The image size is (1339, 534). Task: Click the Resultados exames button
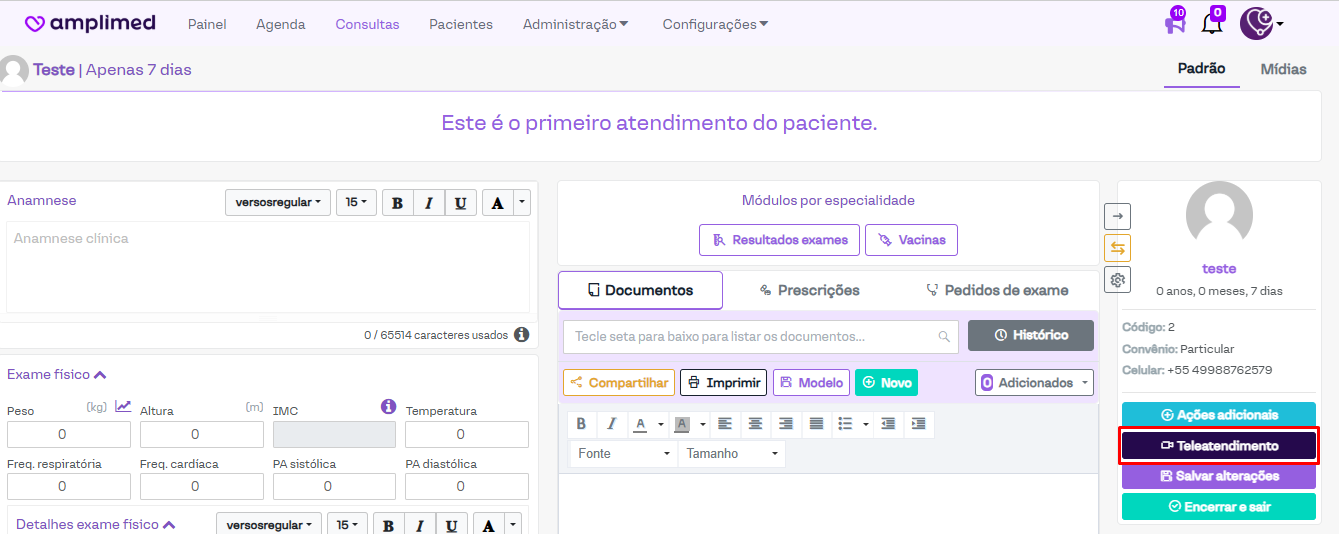click(x=779, y=240)
